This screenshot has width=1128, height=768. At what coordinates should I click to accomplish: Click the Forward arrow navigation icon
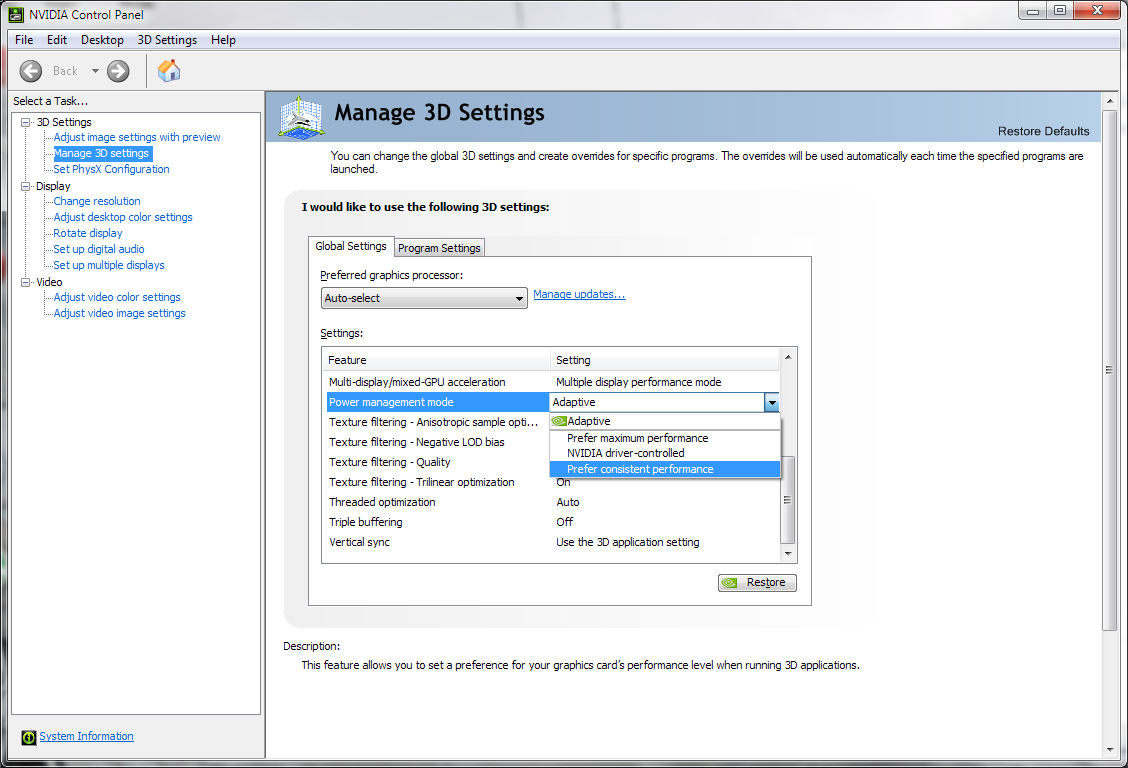click(x=118, y=71)
